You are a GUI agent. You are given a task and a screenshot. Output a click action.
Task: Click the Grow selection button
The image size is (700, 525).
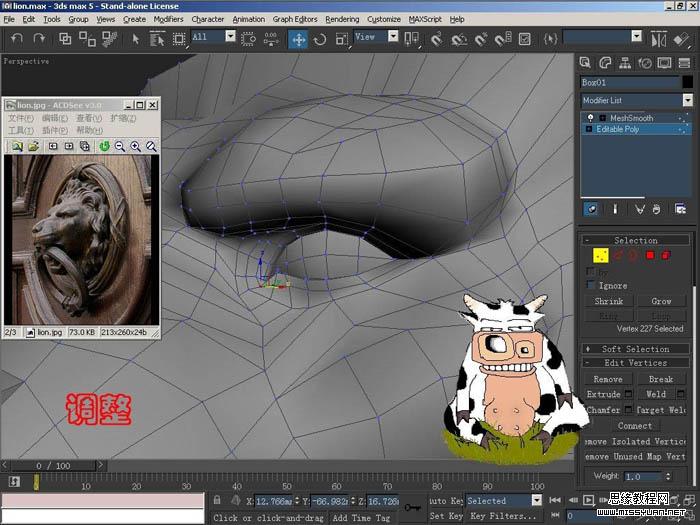(661, 301)
